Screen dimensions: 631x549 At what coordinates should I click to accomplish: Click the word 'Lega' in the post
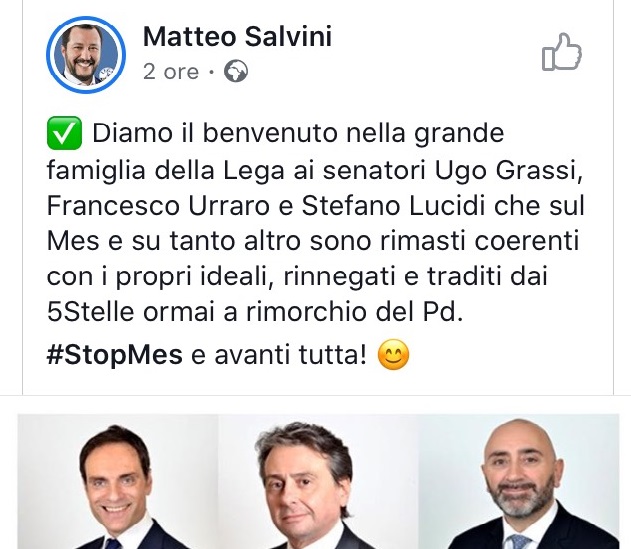(254, 171)
